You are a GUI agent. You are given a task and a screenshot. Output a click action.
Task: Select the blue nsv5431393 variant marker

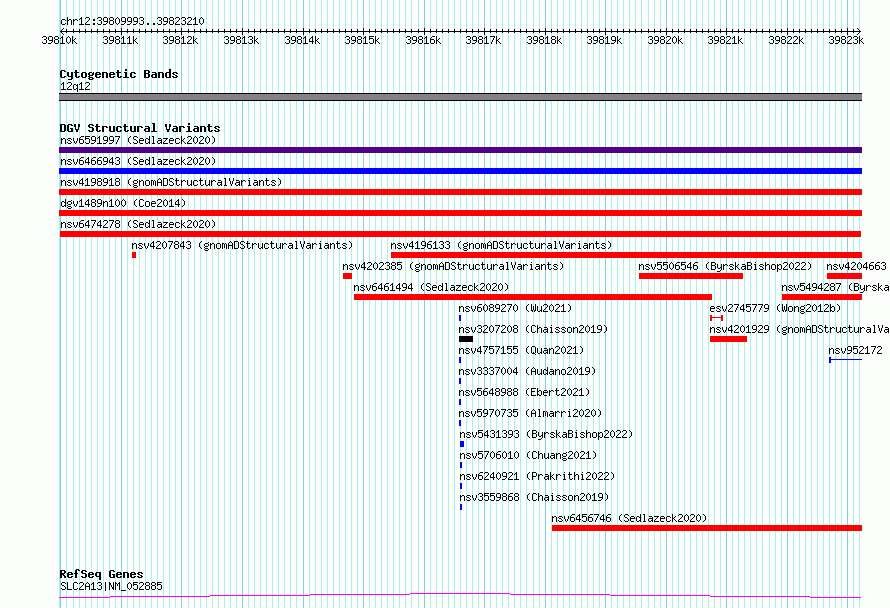tap(462, 444)
